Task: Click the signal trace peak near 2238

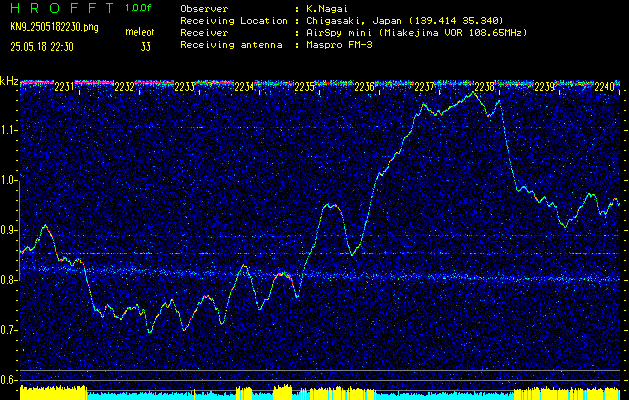Action: coord(473,92)
